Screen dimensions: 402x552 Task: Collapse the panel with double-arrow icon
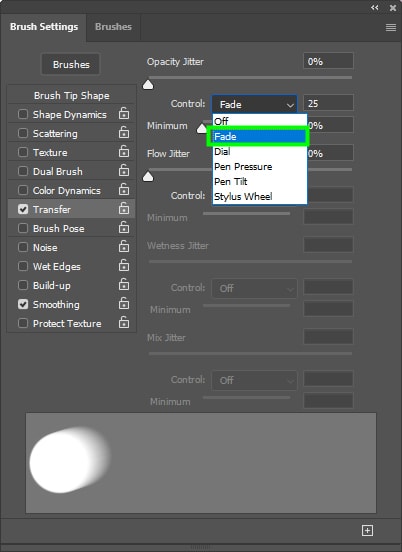pos(375,7)
